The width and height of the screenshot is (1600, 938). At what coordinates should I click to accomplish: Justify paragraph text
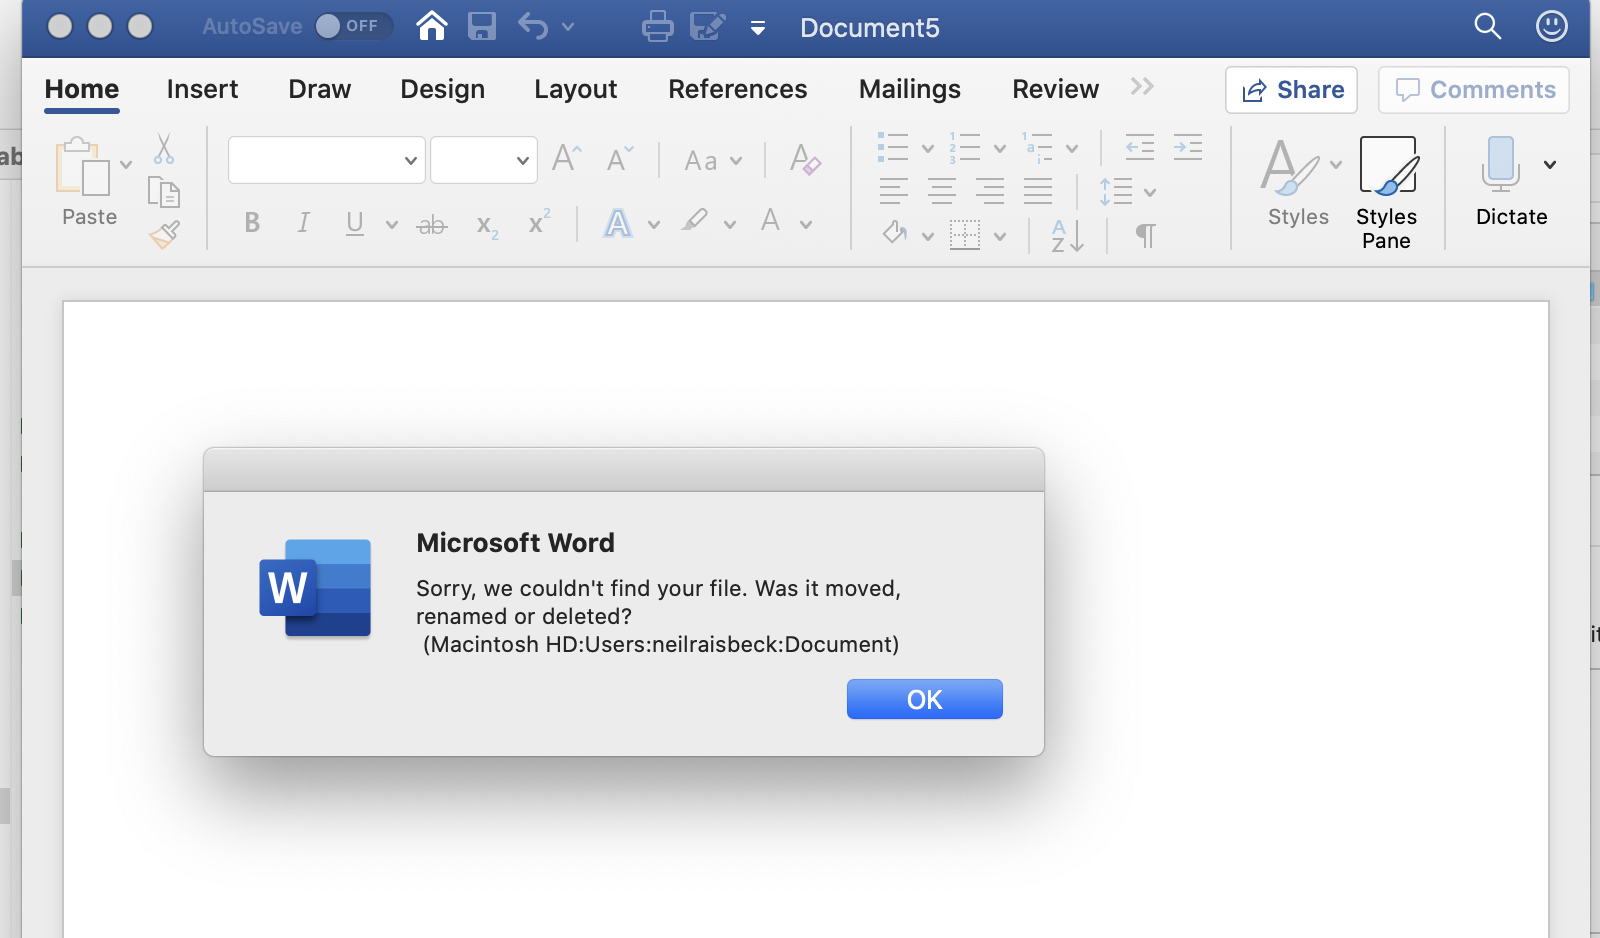(1038, 191)
